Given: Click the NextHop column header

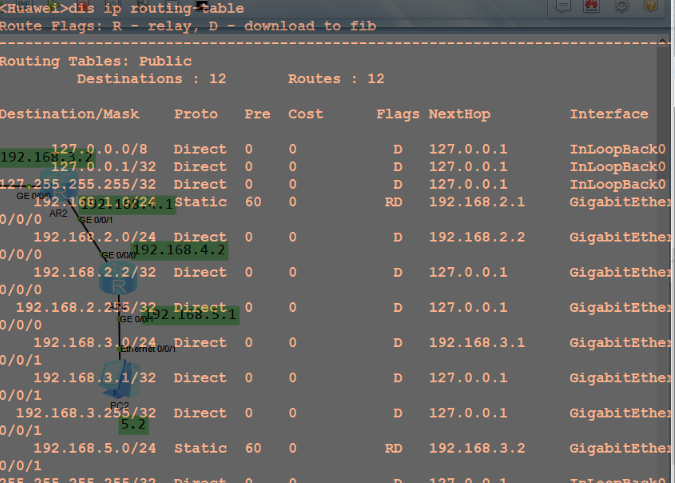Looking at the screenshot, I should pyautogui.click(x=459, y=115).
